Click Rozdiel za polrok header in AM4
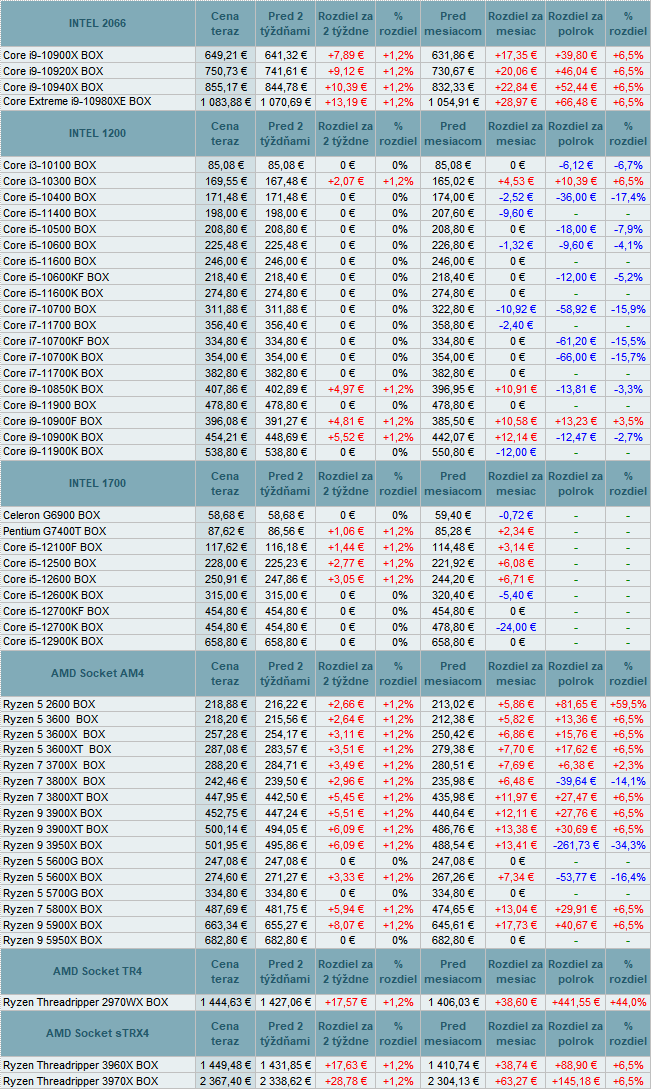Viewport: 651px width, 1089px height. (576, 674)
